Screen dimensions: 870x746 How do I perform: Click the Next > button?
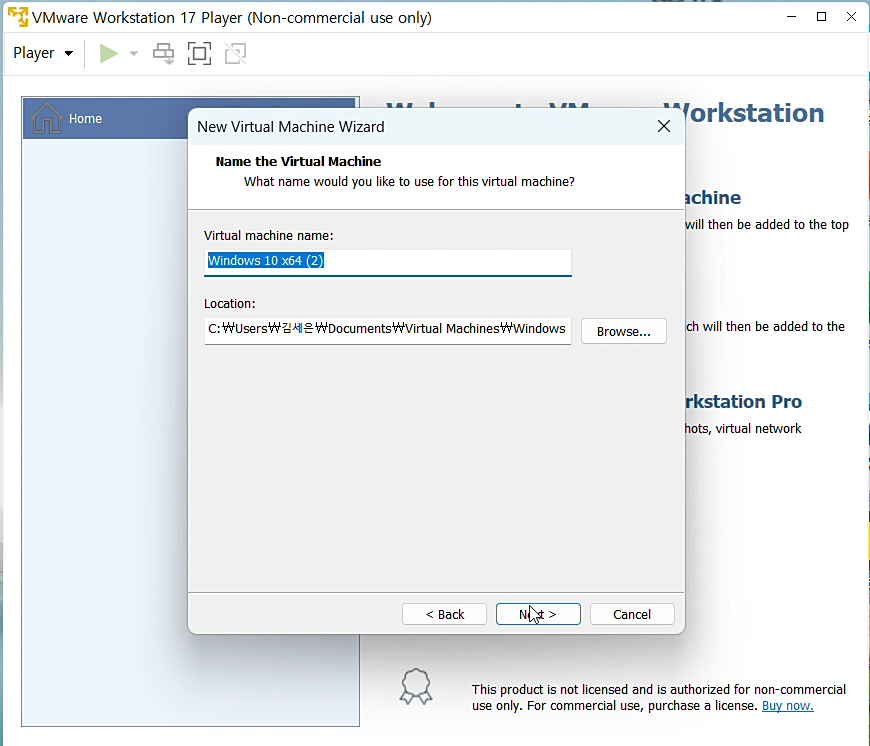[x=538, y=614]
